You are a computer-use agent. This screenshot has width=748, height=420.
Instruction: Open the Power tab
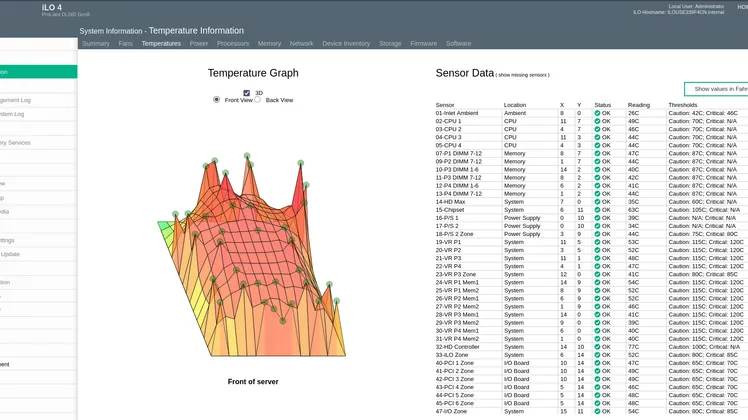(x=199, y=43)
